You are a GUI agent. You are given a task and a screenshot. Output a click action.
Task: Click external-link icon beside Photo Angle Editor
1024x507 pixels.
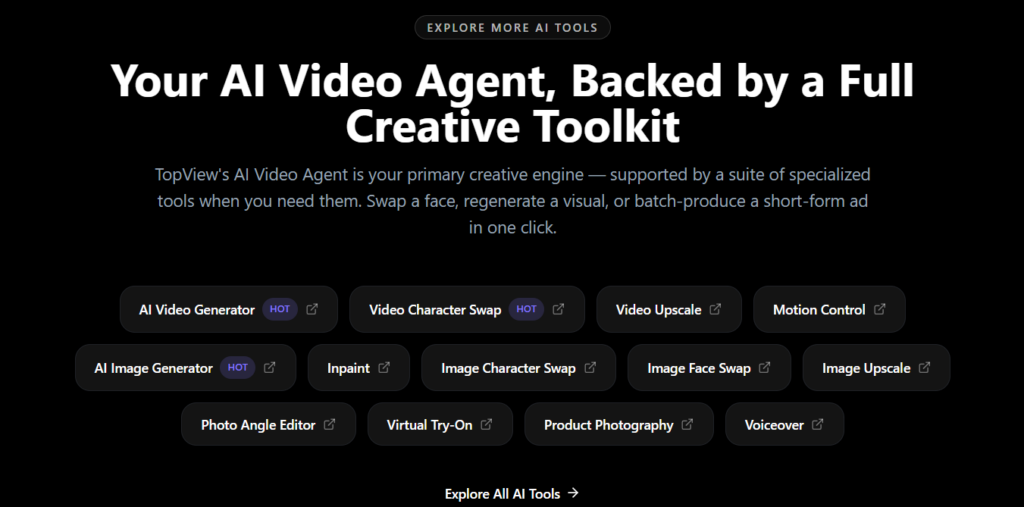click(330, 424)
